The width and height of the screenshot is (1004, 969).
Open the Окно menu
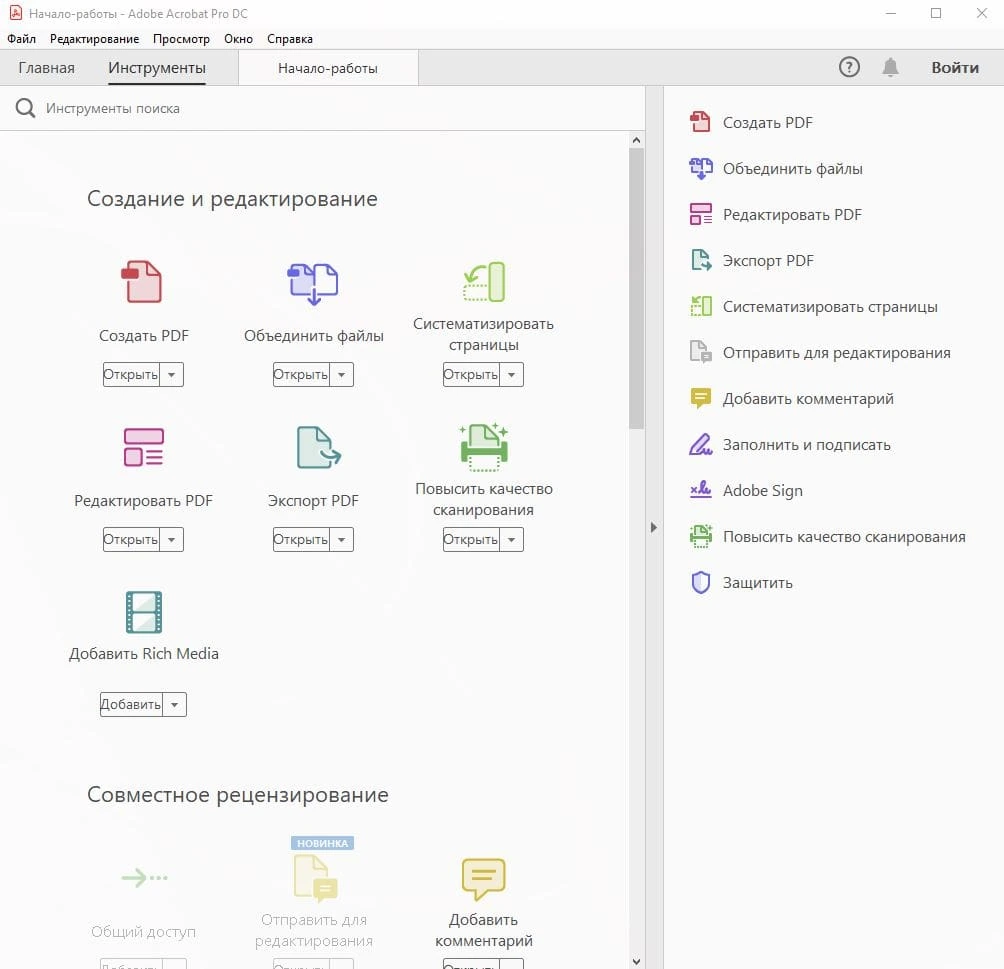coord(238,38)
